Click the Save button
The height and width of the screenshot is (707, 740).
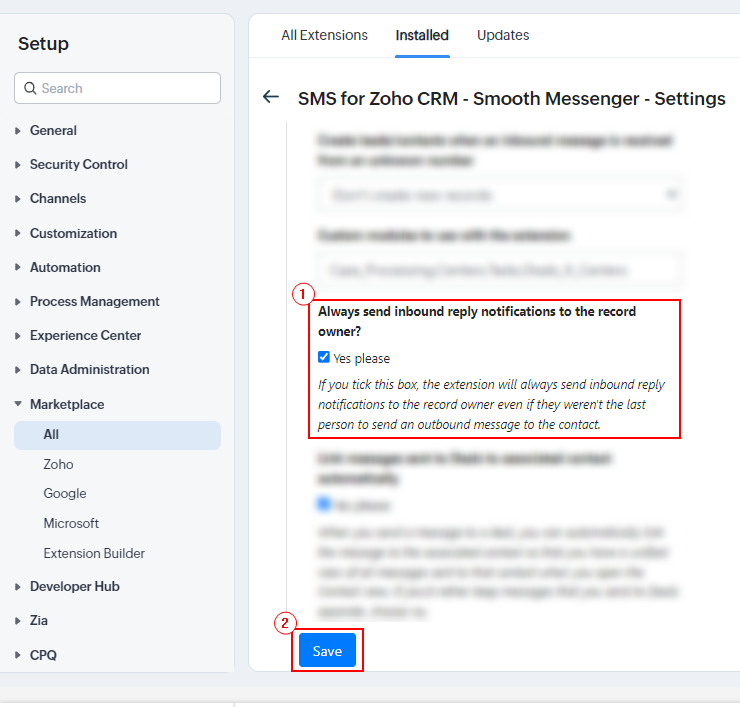[327, 651]
